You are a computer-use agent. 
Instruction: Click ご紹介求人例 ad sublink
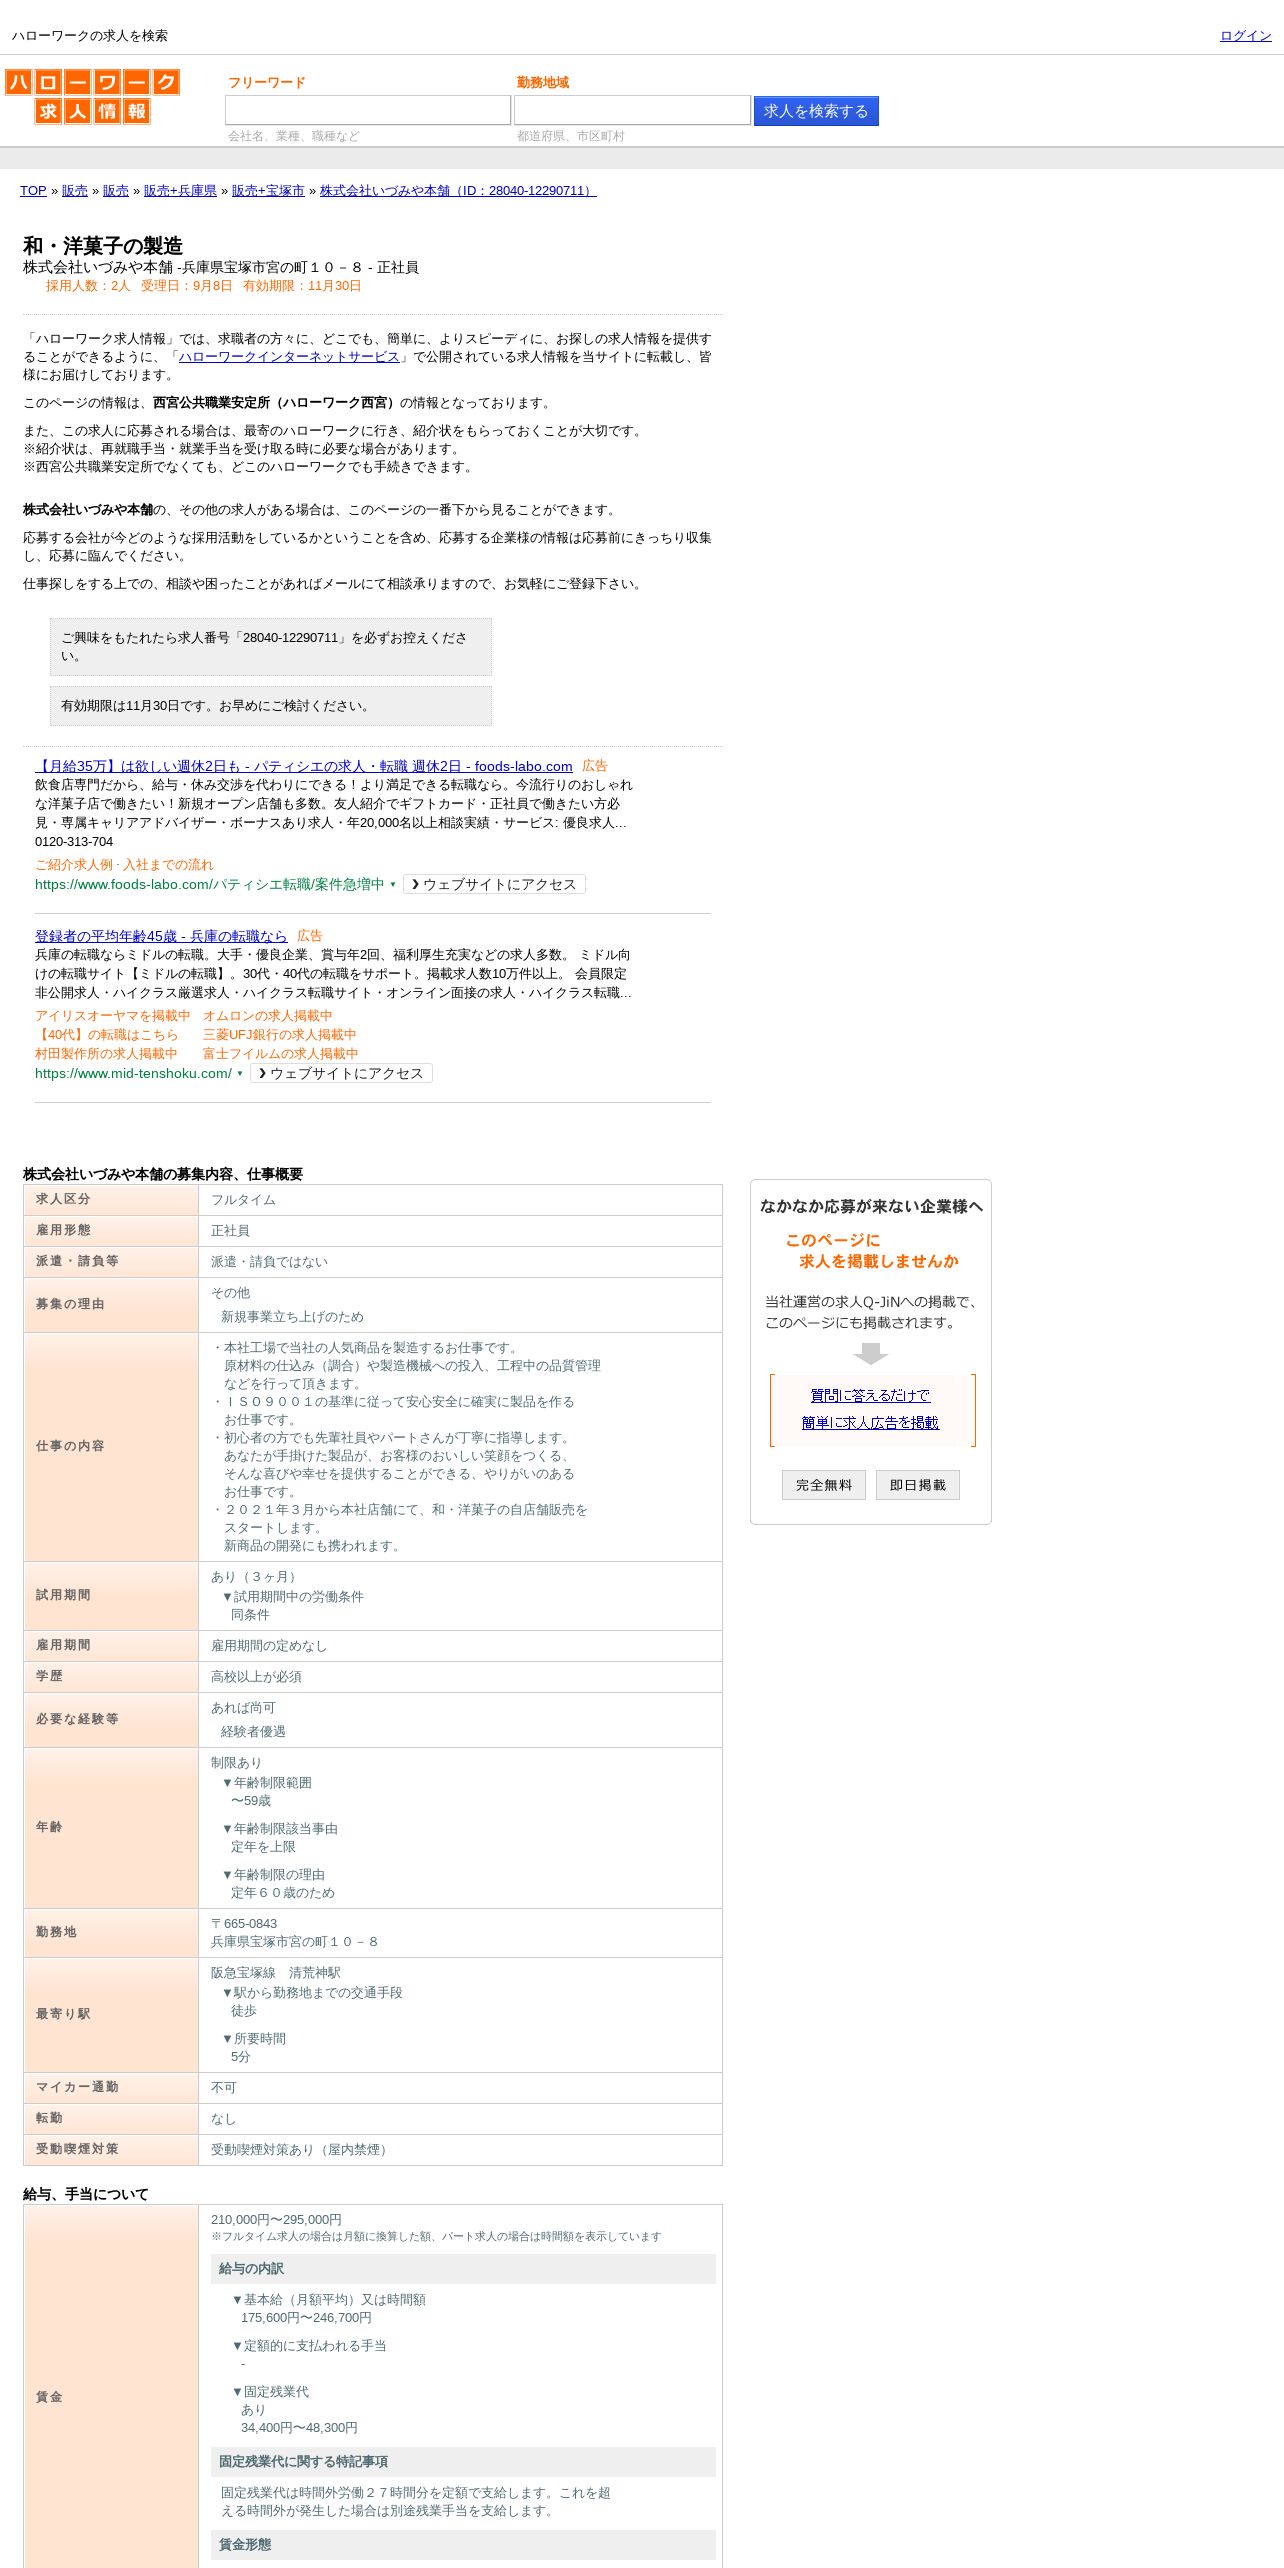[x=74, y=865]
